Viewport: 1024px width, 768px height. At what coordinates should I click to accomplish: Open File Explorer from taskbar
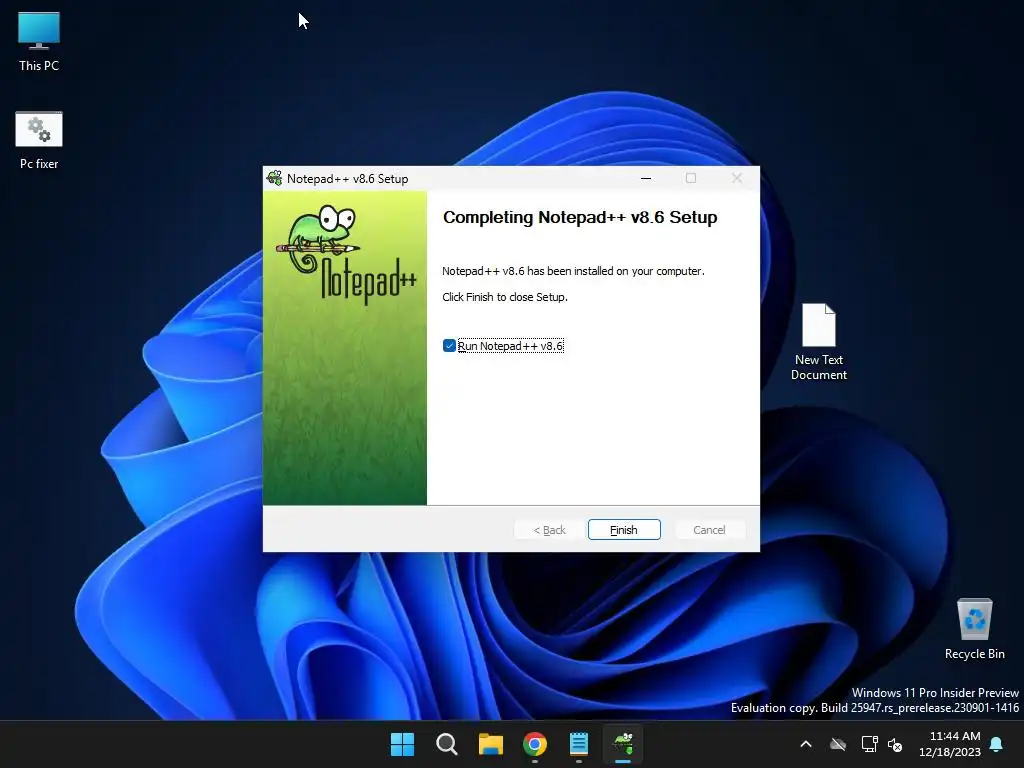pos(490,744)
